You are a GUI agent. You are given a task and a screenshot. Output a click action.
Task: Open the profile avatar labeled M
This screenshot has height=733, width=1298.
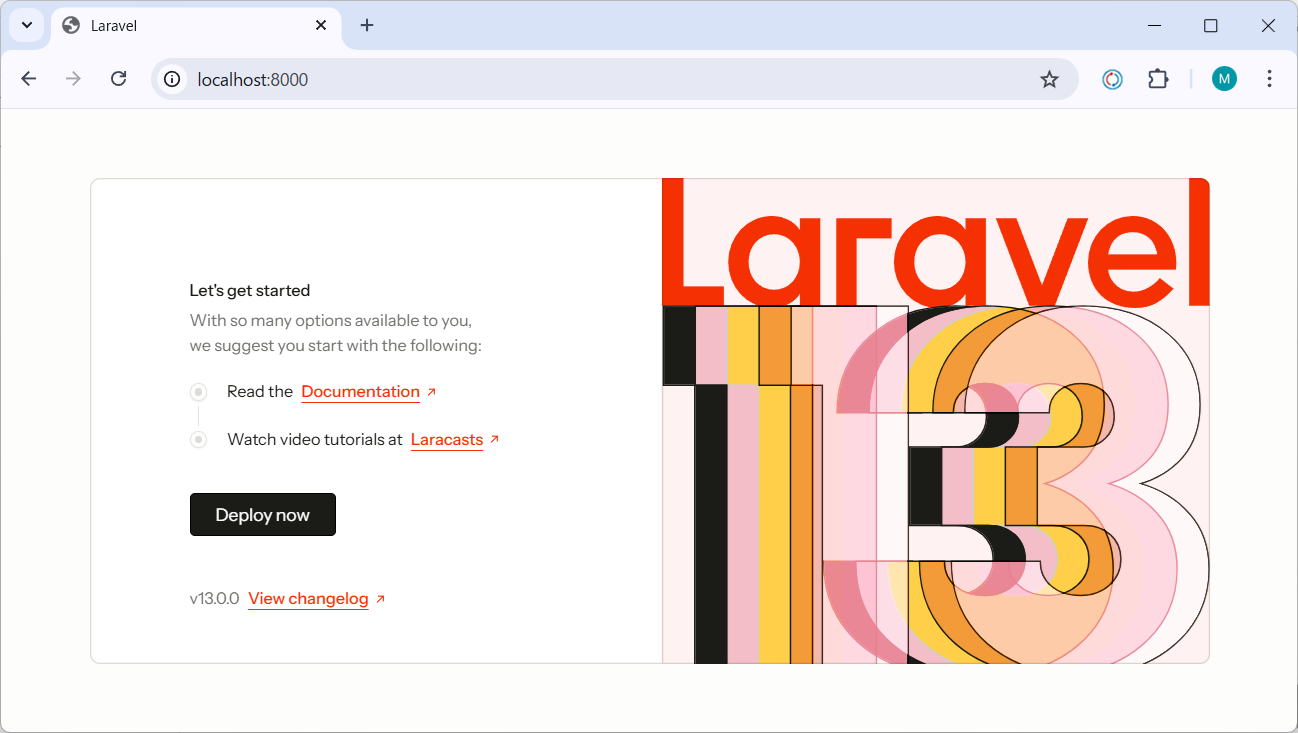tap(1224, 79)
